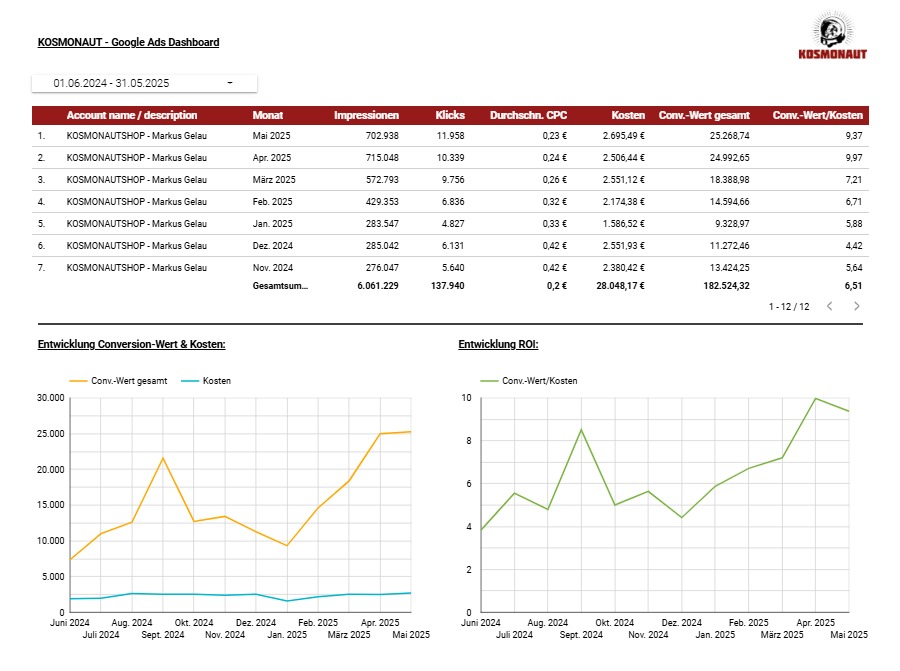This screenshot has width=900, height=671.
Task: Select the Nov. 2024 month cell
Action: tap(273, 268)
